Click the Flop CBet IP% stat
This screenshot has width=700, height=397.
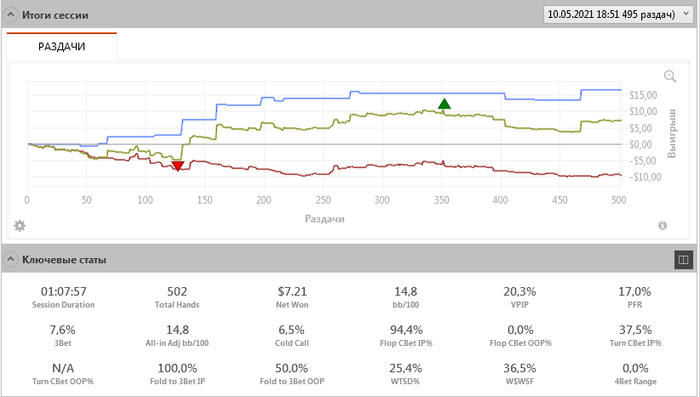click(406, 336)
